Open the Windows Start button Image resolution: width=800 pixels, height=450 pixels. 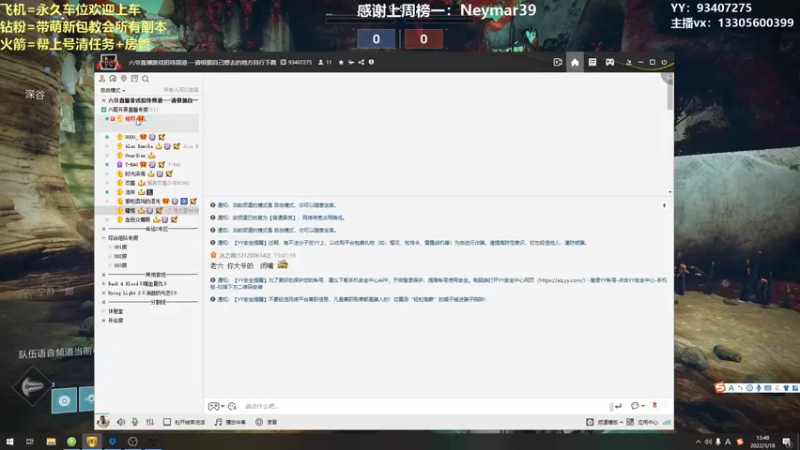coord(10,441)
